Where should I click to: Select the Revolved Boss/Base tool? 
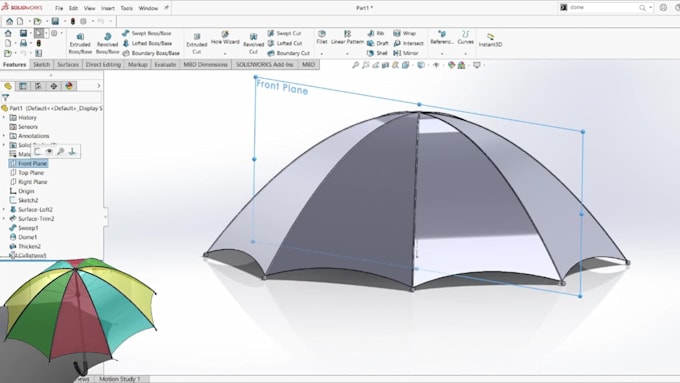pyautogui.click(x=108, y=43)
